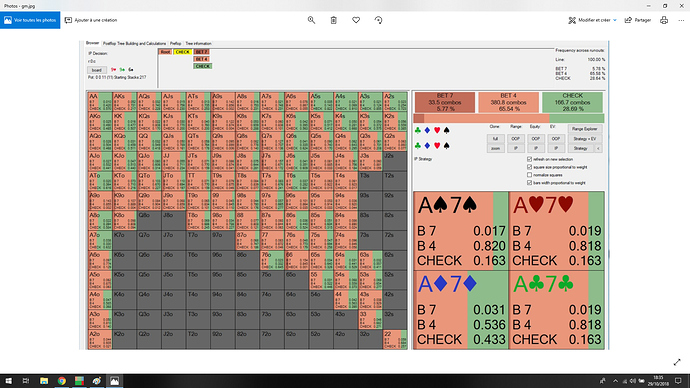Enter fullscreen with the diagonal arrows icon

677,362
